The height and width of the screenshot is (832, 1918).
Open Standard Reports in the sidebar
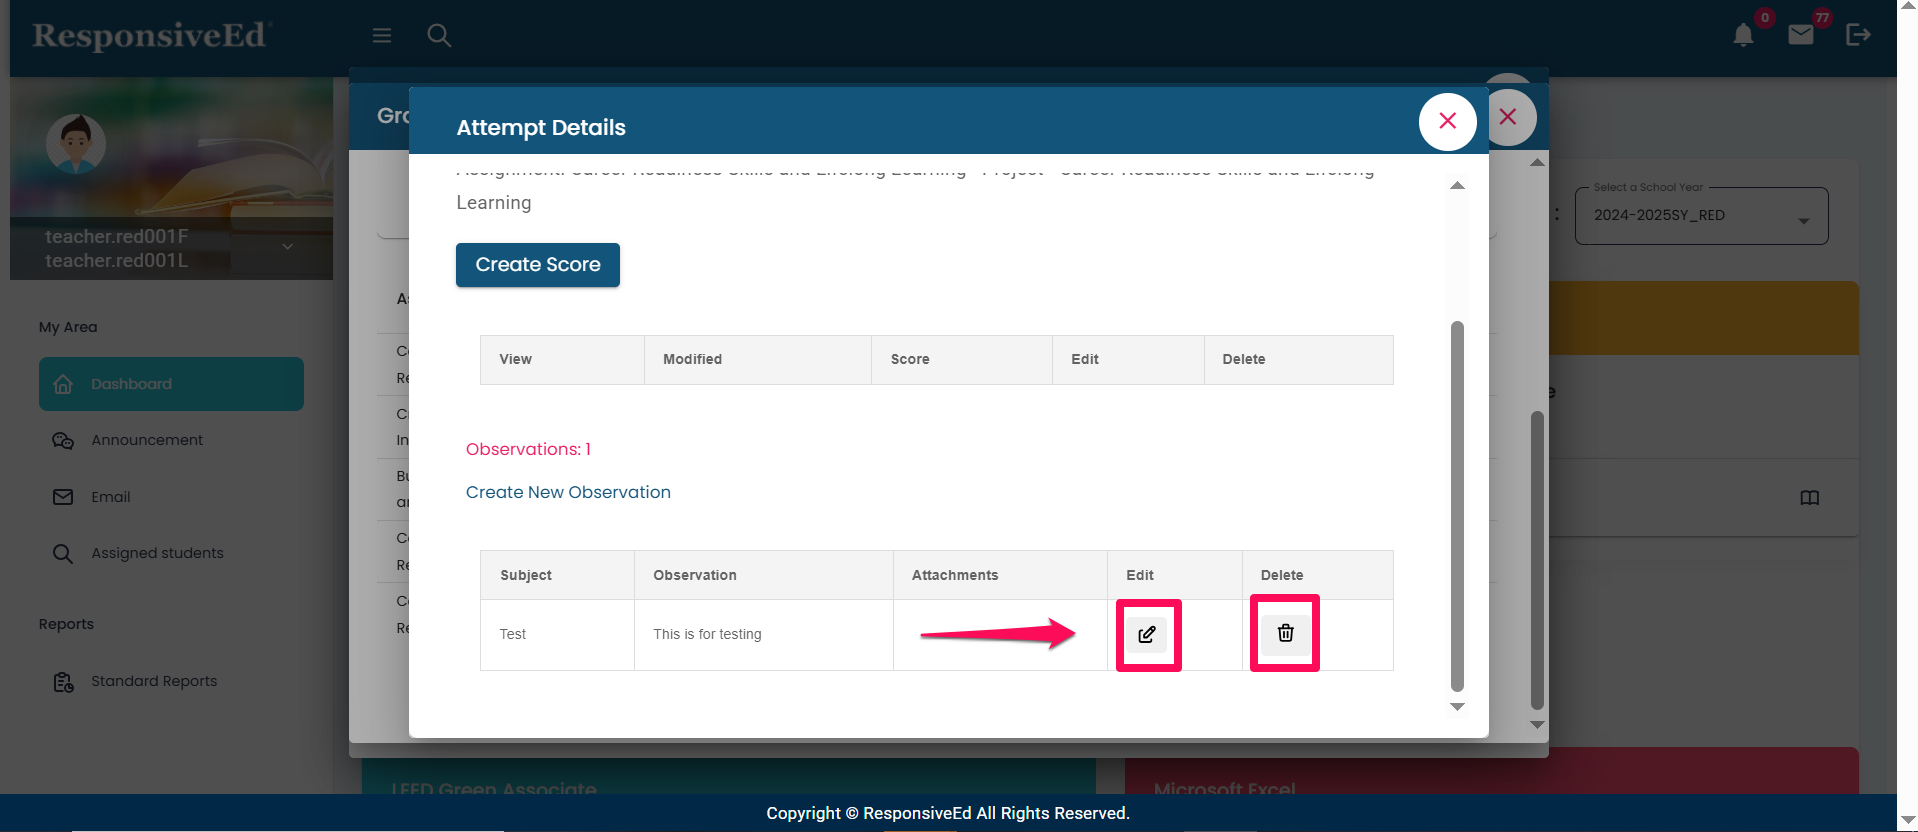click(154, 681)
